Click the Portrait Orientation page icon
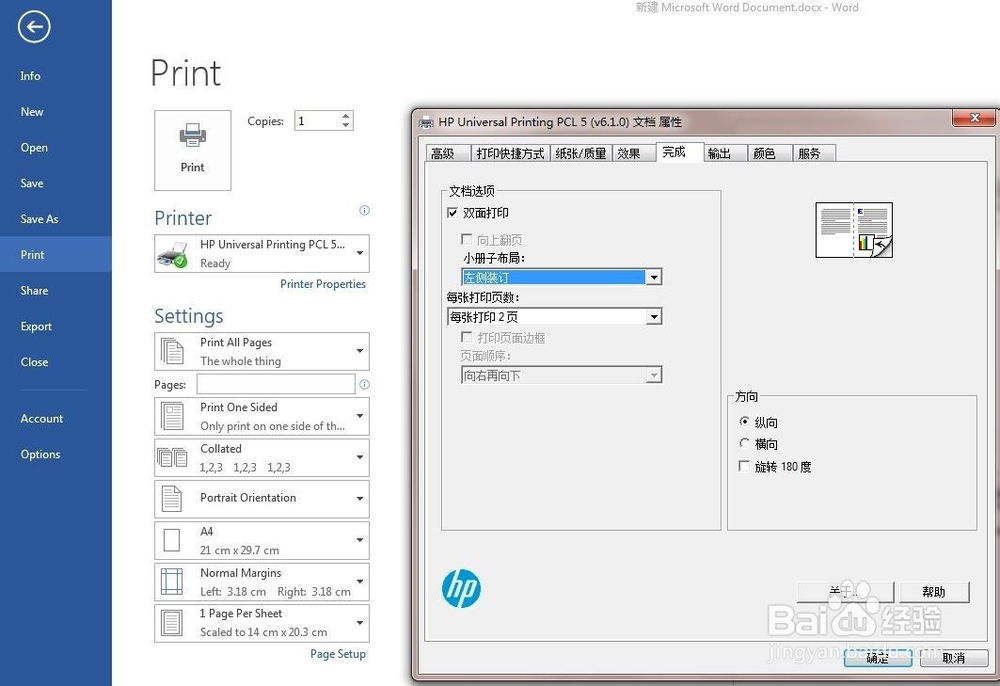This screenshot has height=686, width=1000. [172, 499]
